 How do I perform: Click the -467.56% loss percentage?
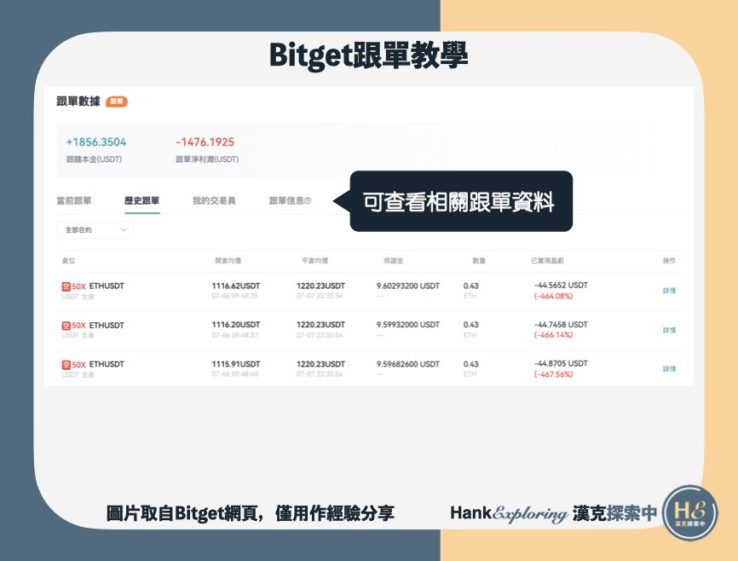(554, 374)
